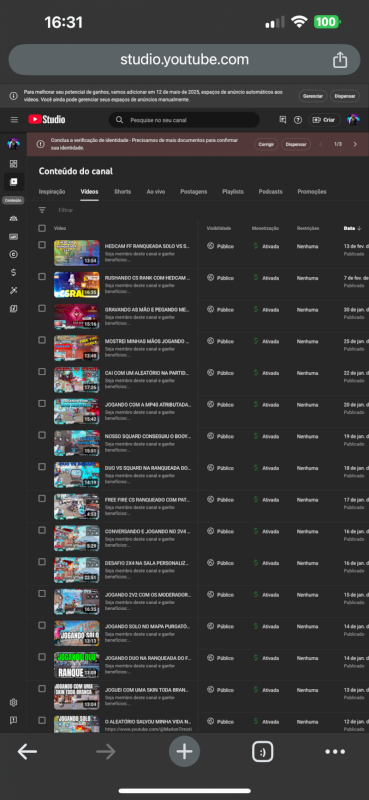The width and height of the screenshot is (369, 800).
Task: Open Ativada monetization dropdown for DUO VS SQUARD
Action: coord(266,468)
